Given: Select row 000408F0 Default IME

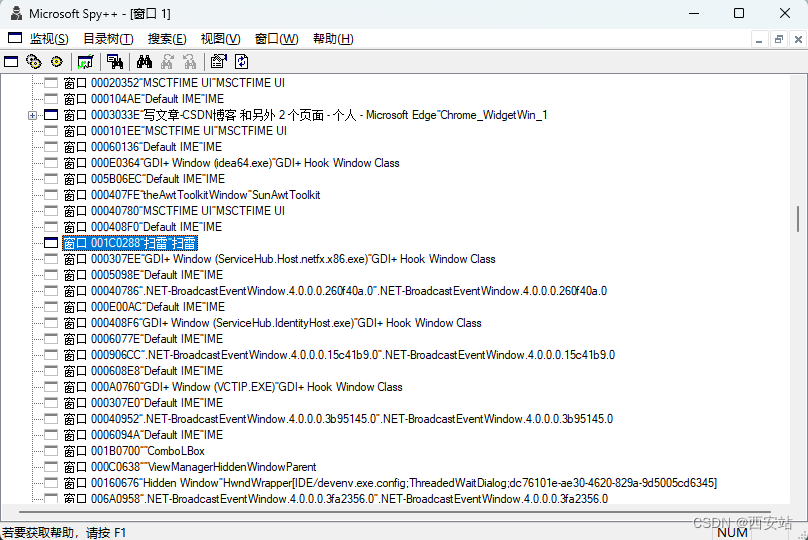Looking at the screenshot, I should (143, 227).
